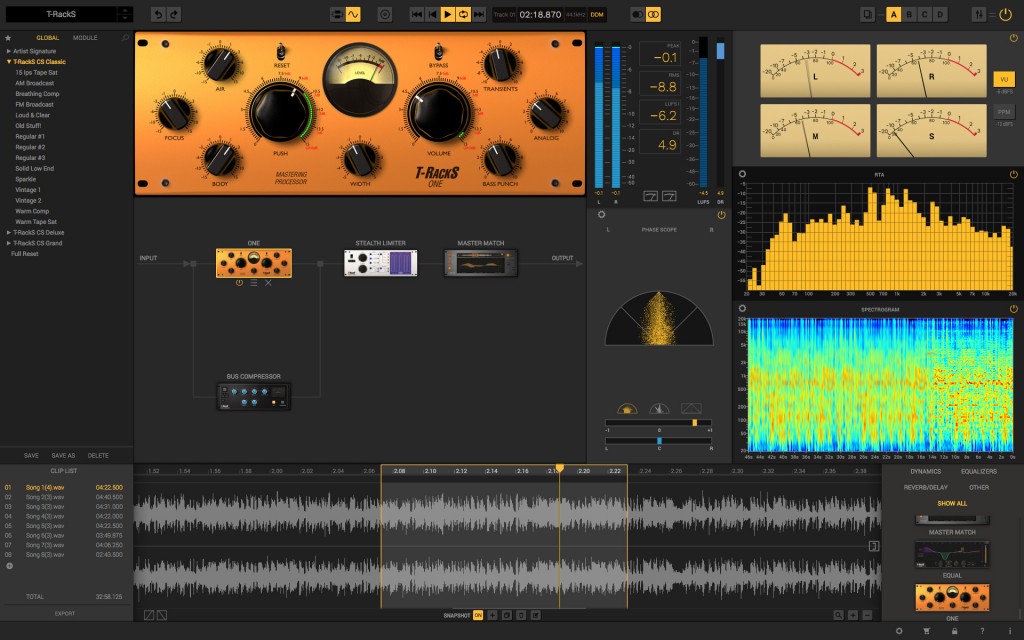This screenshot has width=1024, height=640.
Task: Click the shopping cart icon in bottom bar
Action: 927,631
